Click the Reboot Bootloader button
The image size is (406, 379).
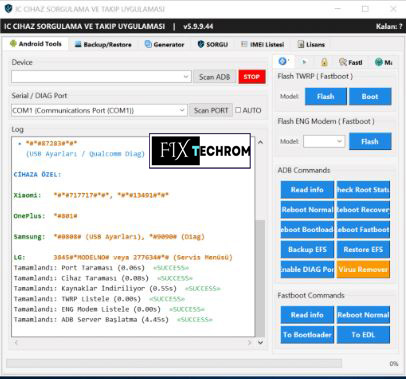pos(307,230)
